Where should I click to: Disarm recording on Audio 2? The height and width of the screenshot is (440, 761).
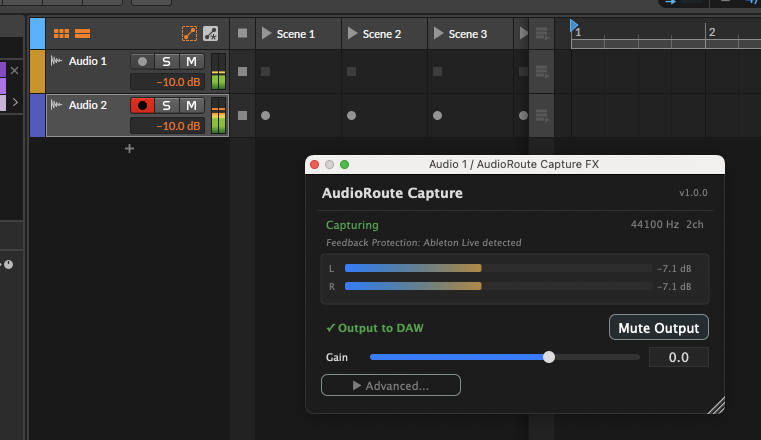142,105
